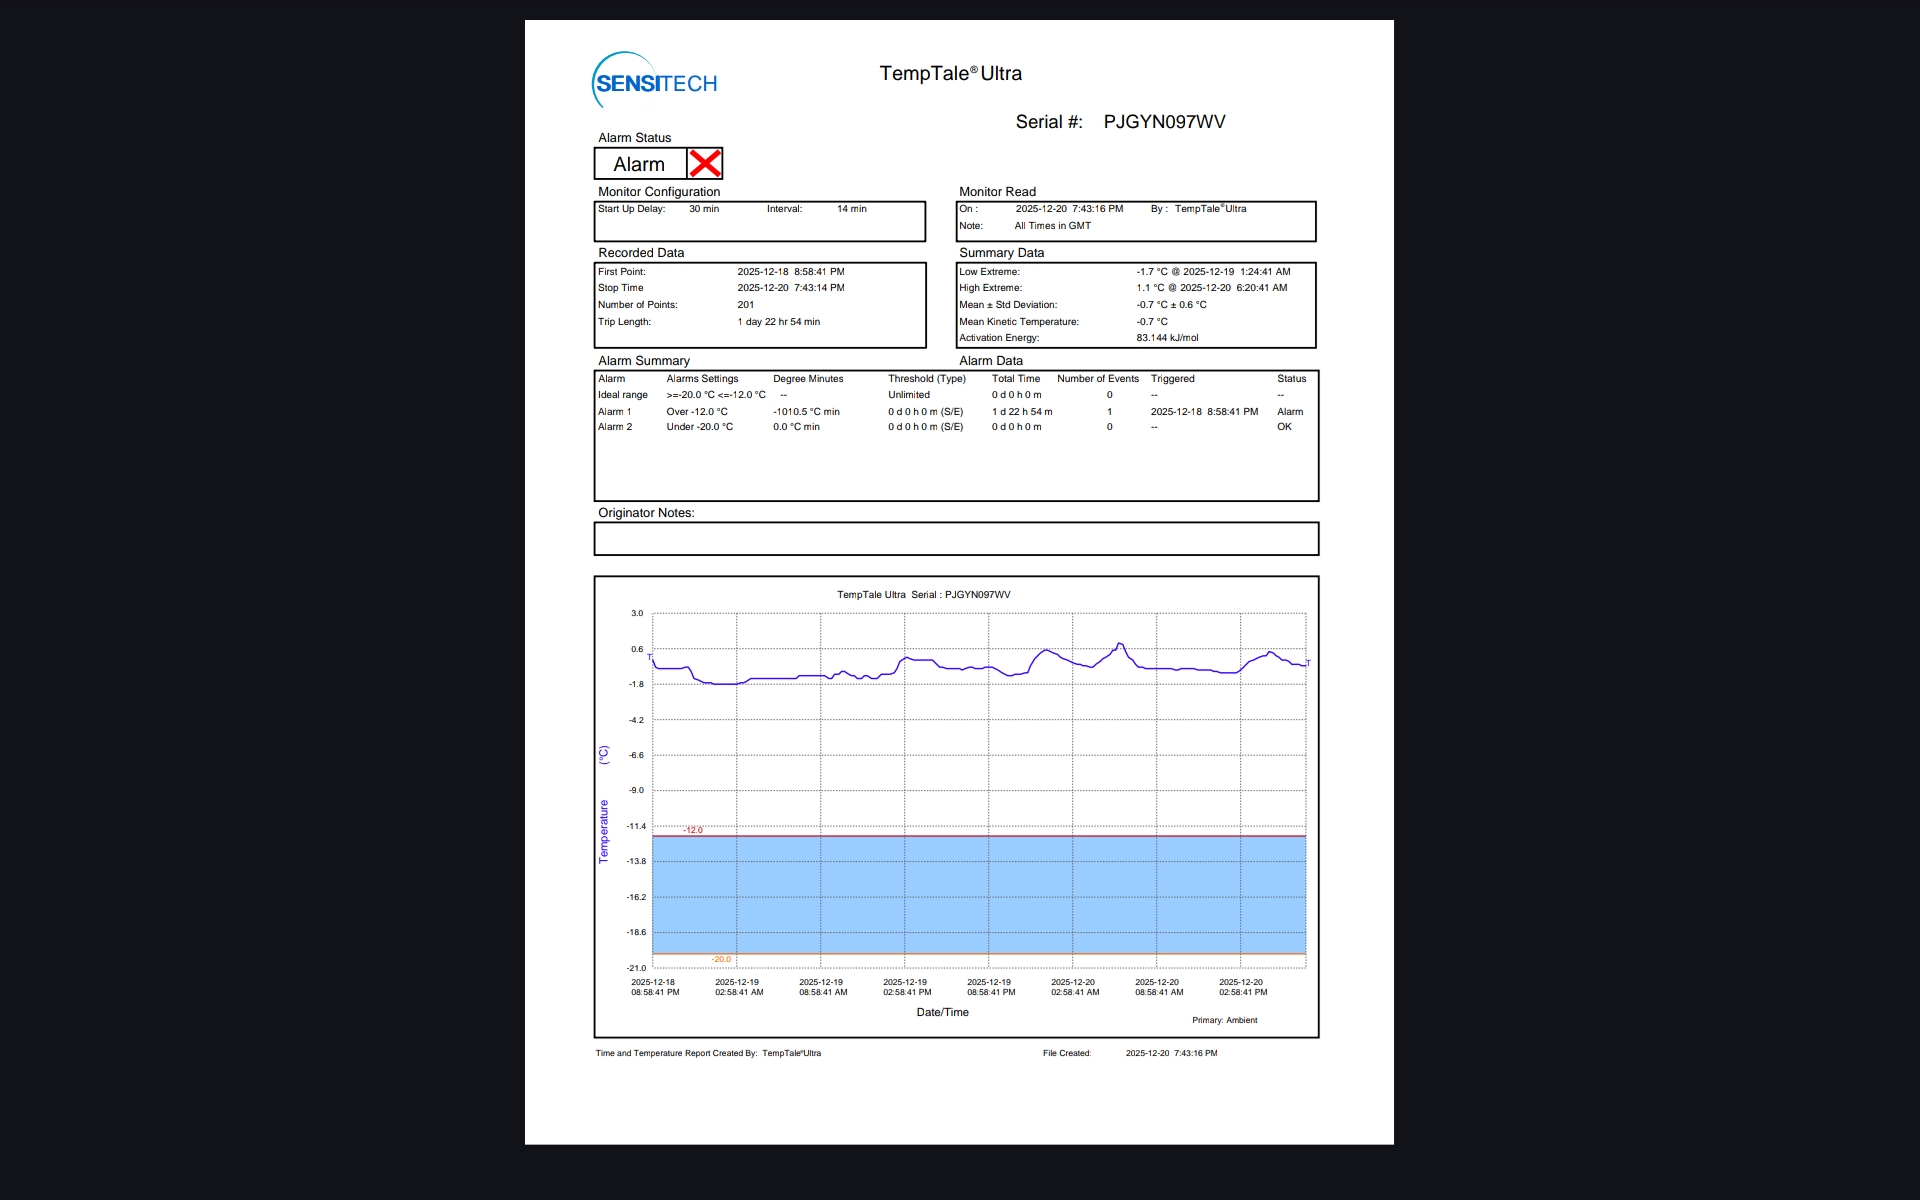The height and width of the screenshot is (1200, 1920).
Task: Click the -12.0 upper limit line label
Action: pyautogui.click(x=693, y=830)
